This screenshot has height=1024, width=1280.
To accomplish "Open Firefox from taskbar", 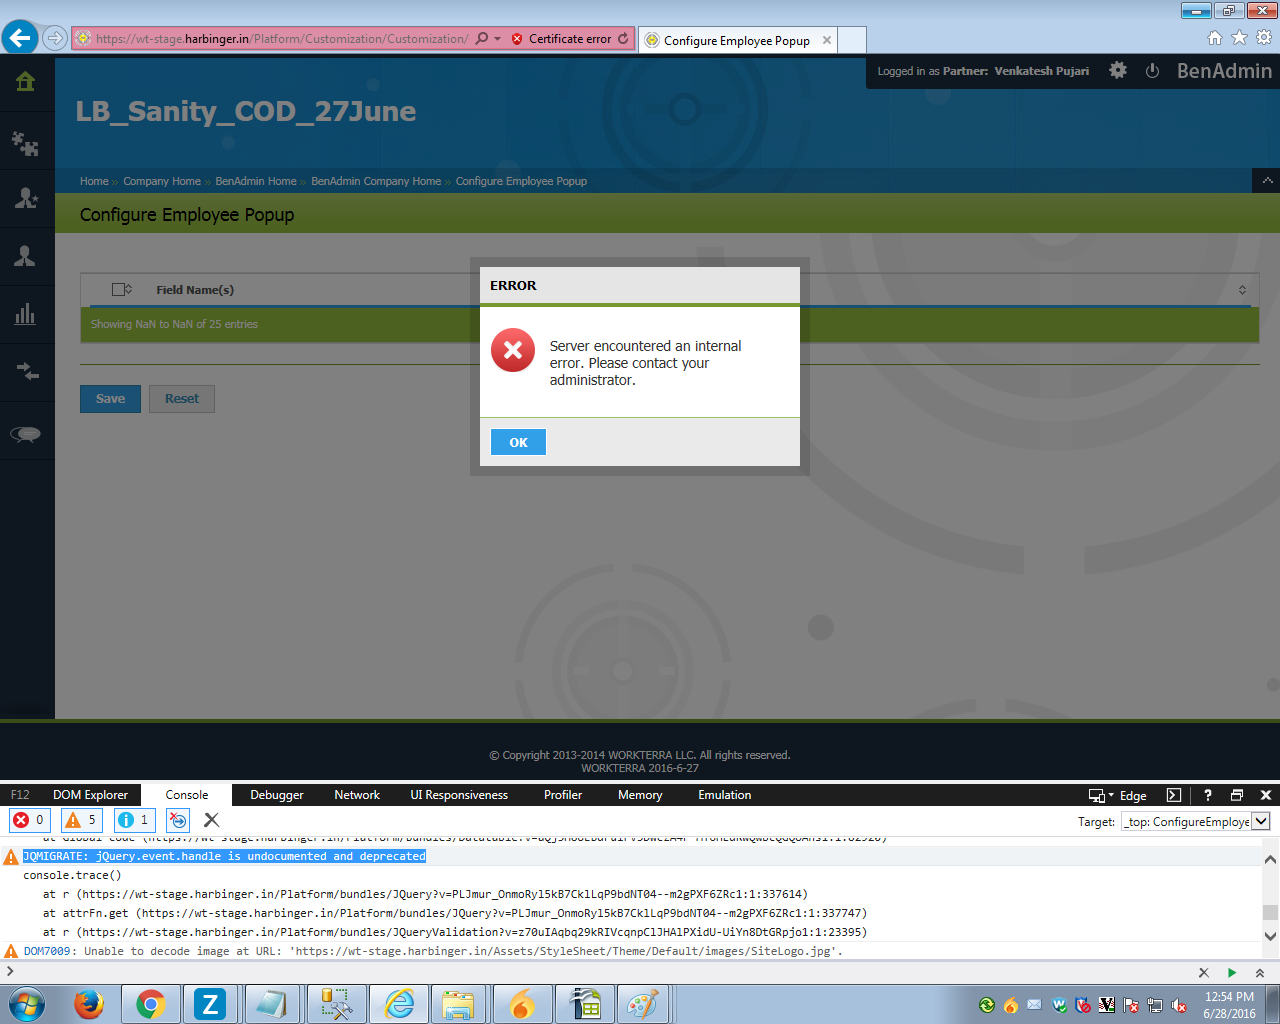I will coord(89,1004).
